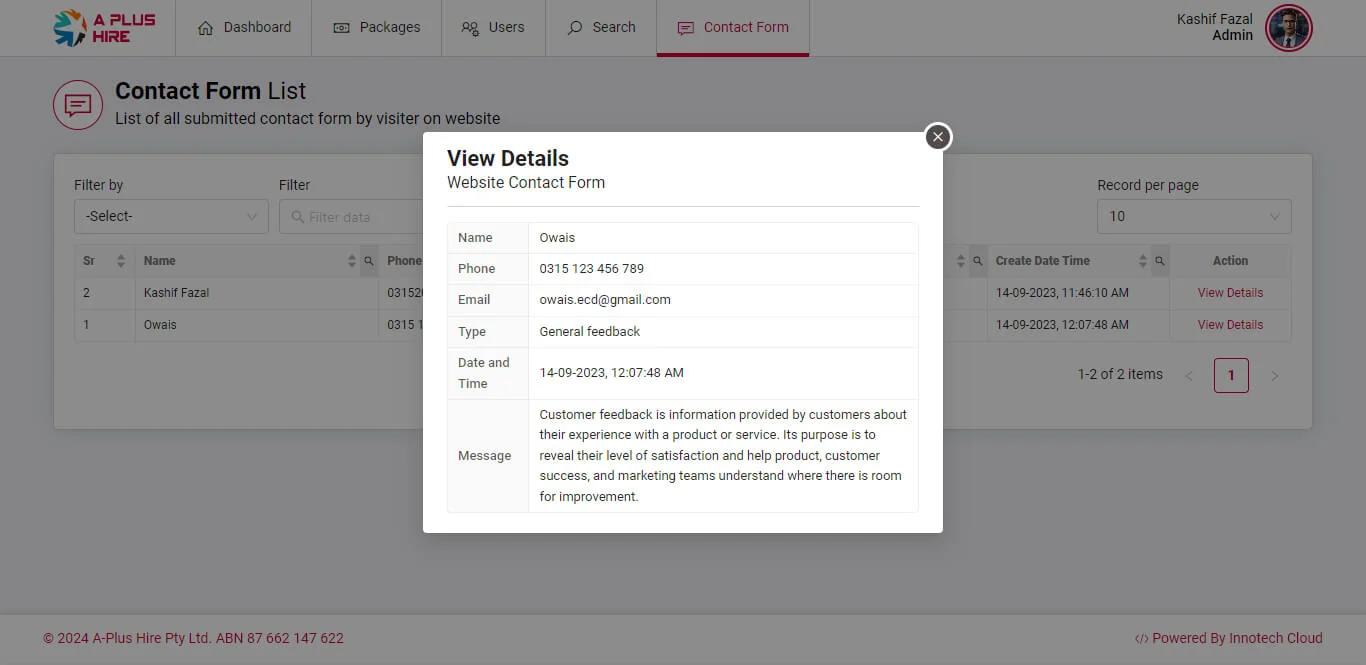Viewport: 1366px width, 665px height.
Task: Click search icon in Name column
Action: point(369,261)
